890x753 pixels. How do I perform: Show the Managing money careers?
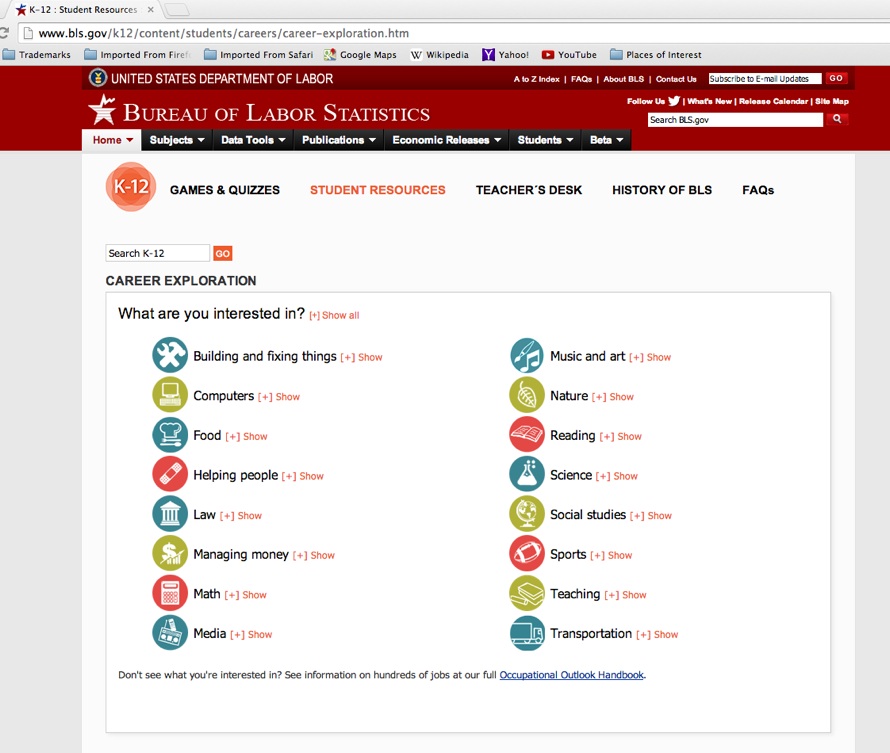[x=314, y=556]
